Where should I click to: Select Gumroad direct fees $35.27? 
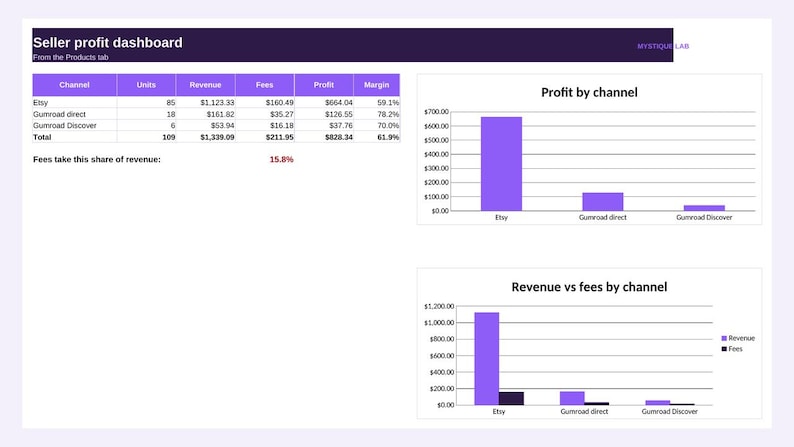[x=264, y=114]
